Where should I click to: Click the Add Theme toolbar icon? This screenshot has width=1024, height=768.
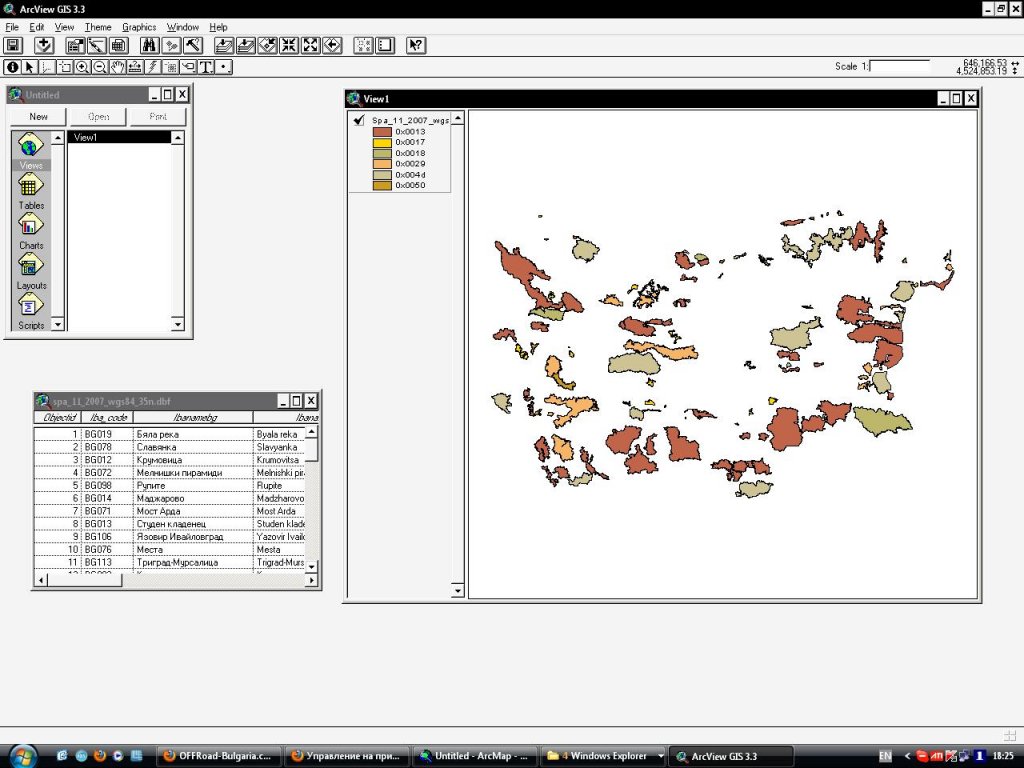[43, 45]
